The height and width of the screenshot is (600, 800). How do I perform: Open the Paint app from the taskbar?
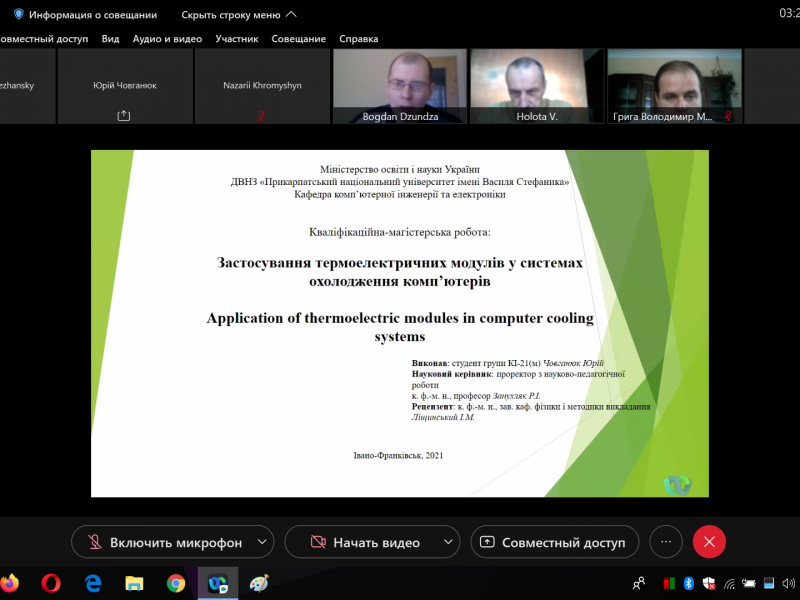[259, 583]
